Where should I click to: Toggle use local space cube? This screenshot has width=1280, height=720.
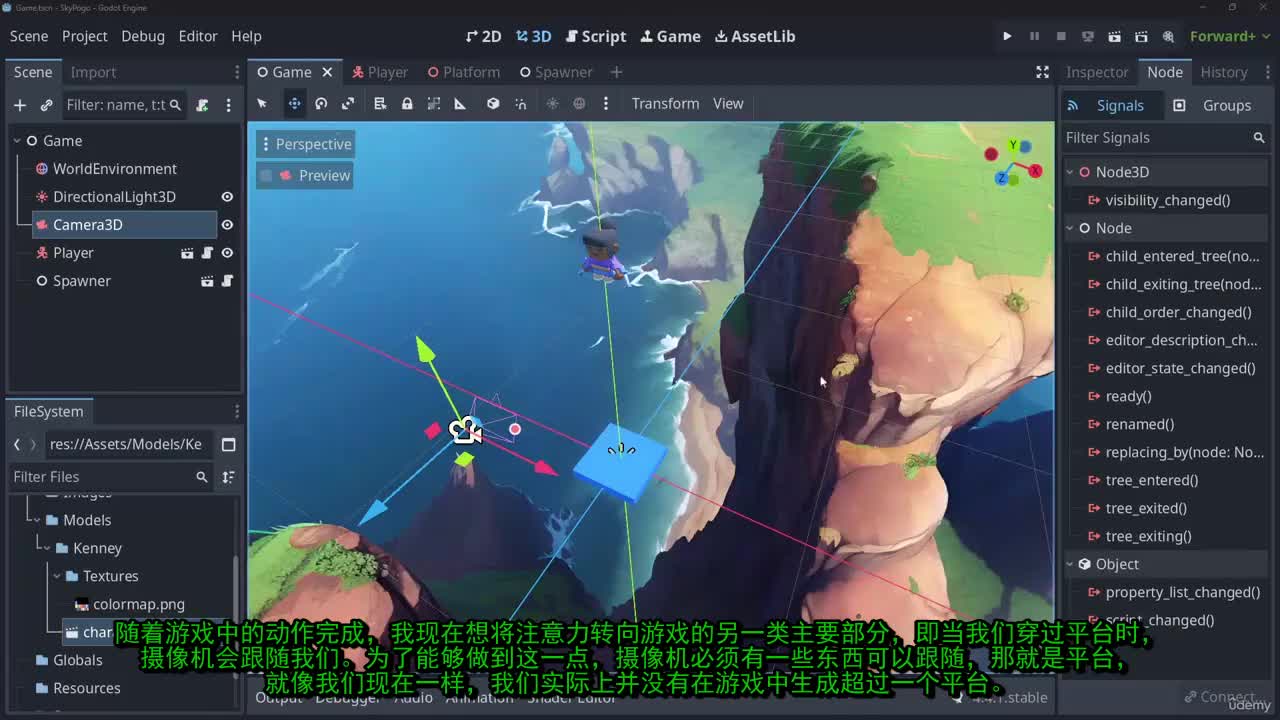493,104
